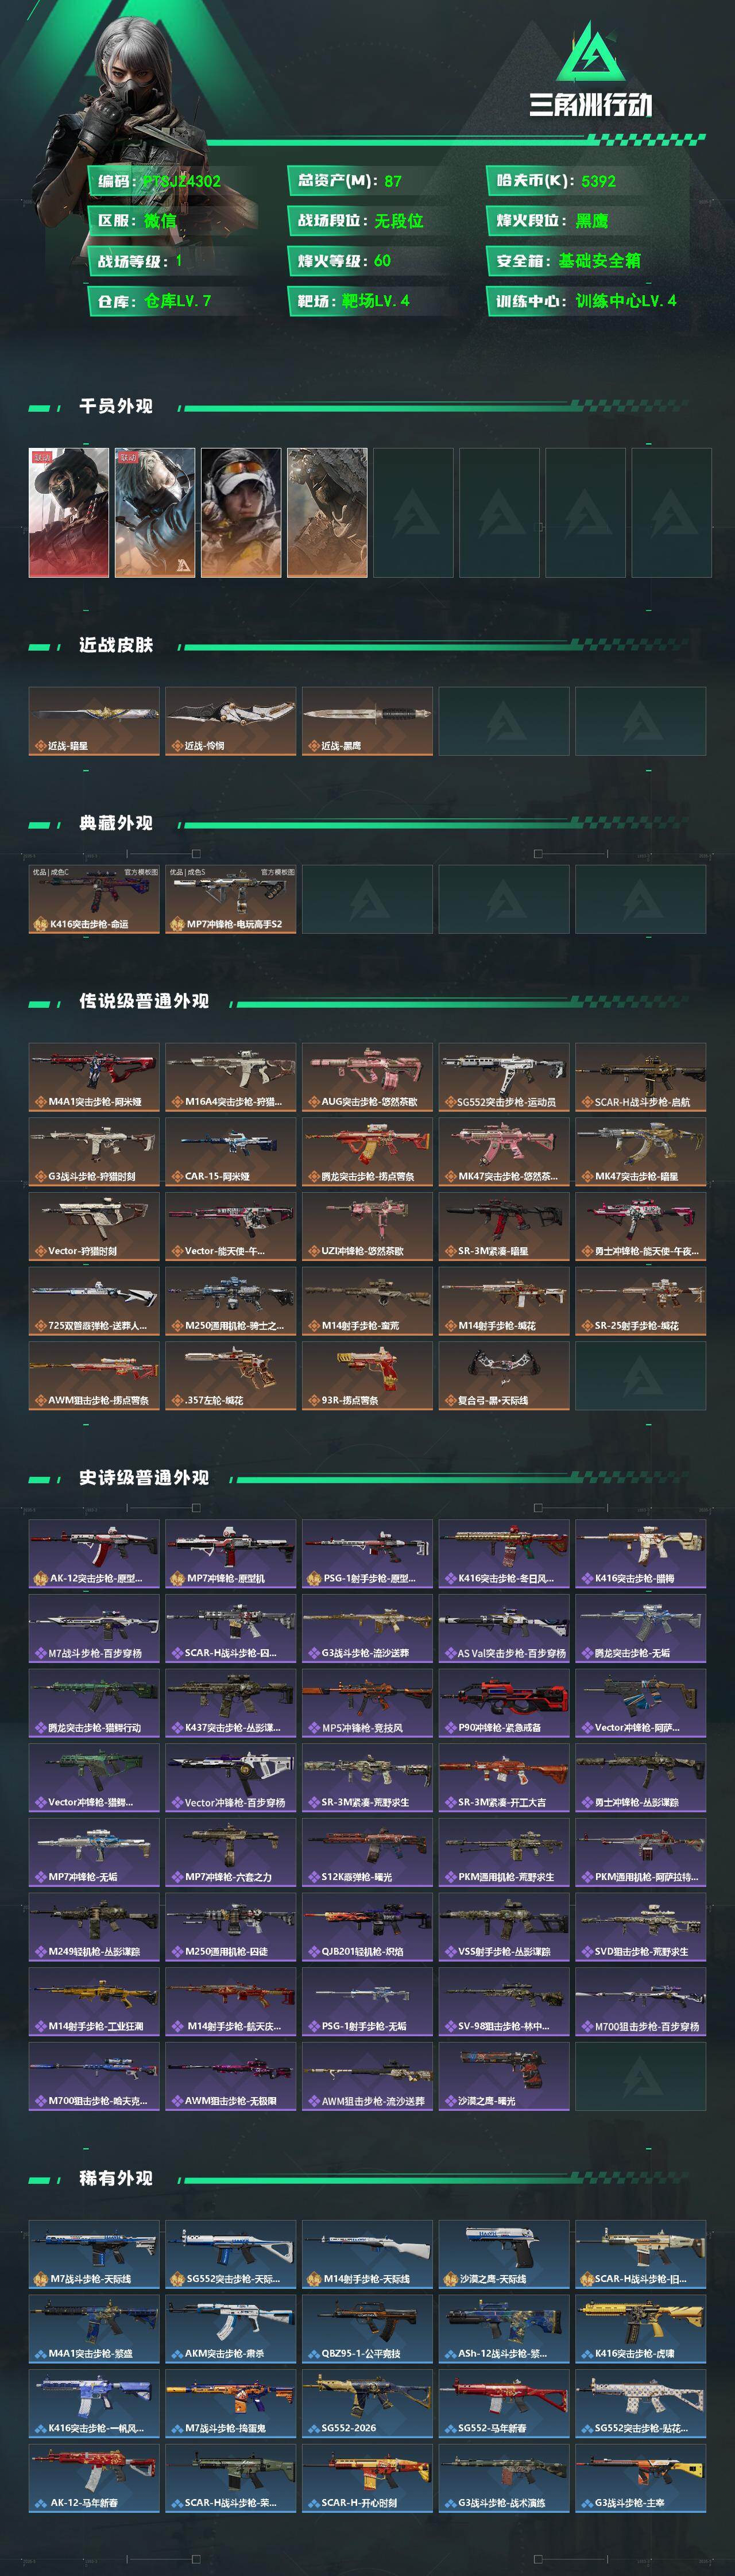Click the 编码 account code label
Viewport: 735px width, 2576px height.
pyautogui.click(x=114, y=181)
